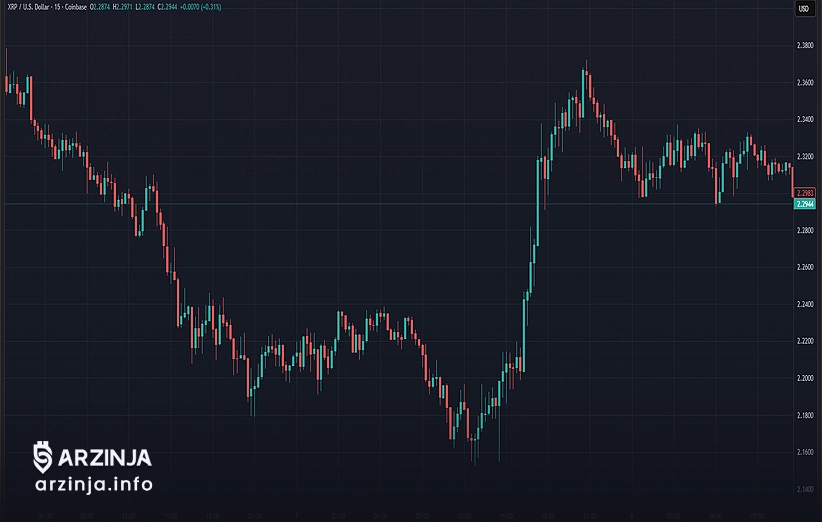Click the open value O2.2874
Image resolution: width=822 pixels, height=522 pixels.
100,7
